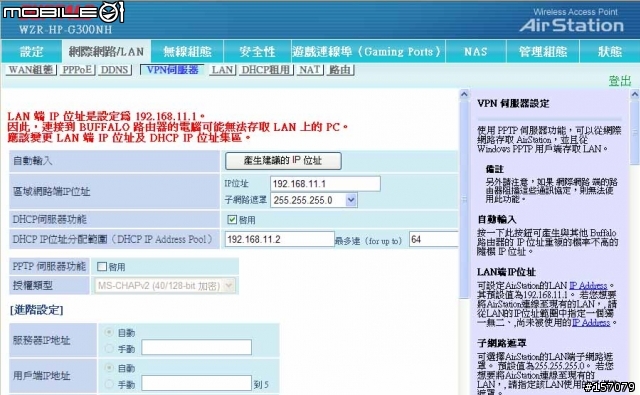Click the WZR-HP-G300NH model text
The width and height of the screenshot is (640, 395).
point(65,30)
